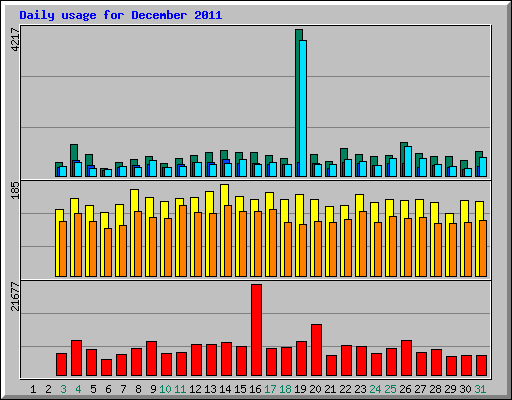Screen dimensions: 512x400
Task: Click day label 2 on the x-axis
Action: click(48, 389)
